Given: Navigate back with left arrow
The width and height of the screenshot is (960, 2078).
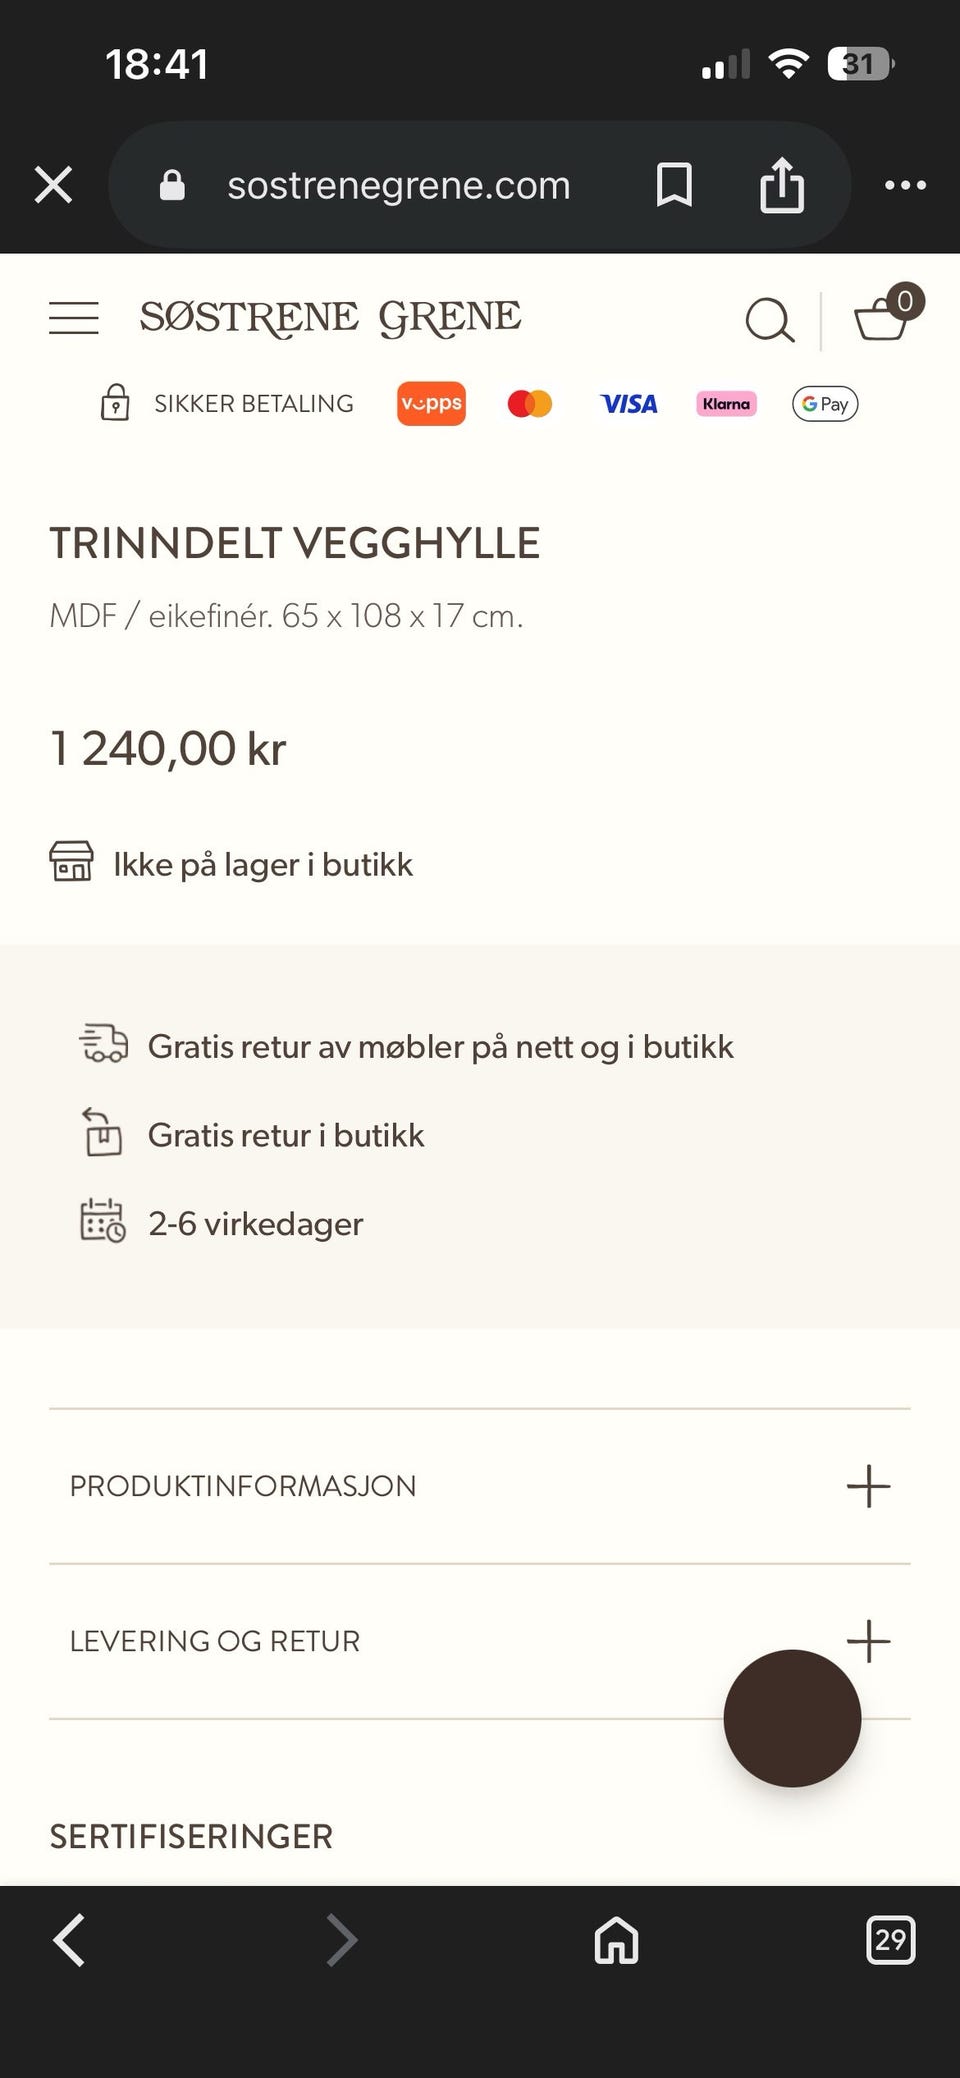Looking at the screenshot, I should pos(70,1940).
